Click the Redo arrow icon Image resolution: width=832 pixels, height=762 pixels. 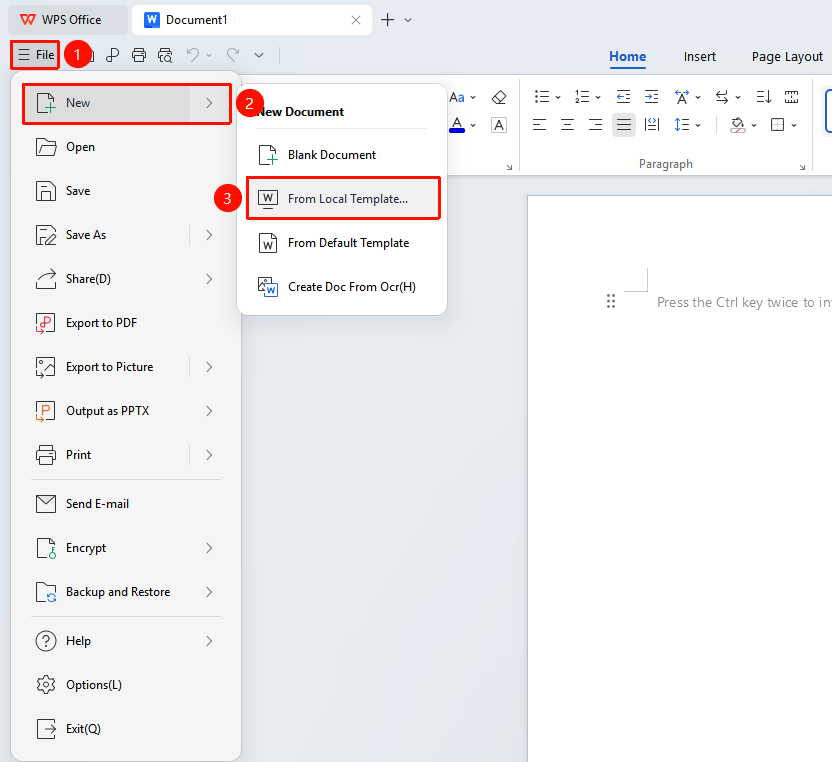click(x=233, y=55)
